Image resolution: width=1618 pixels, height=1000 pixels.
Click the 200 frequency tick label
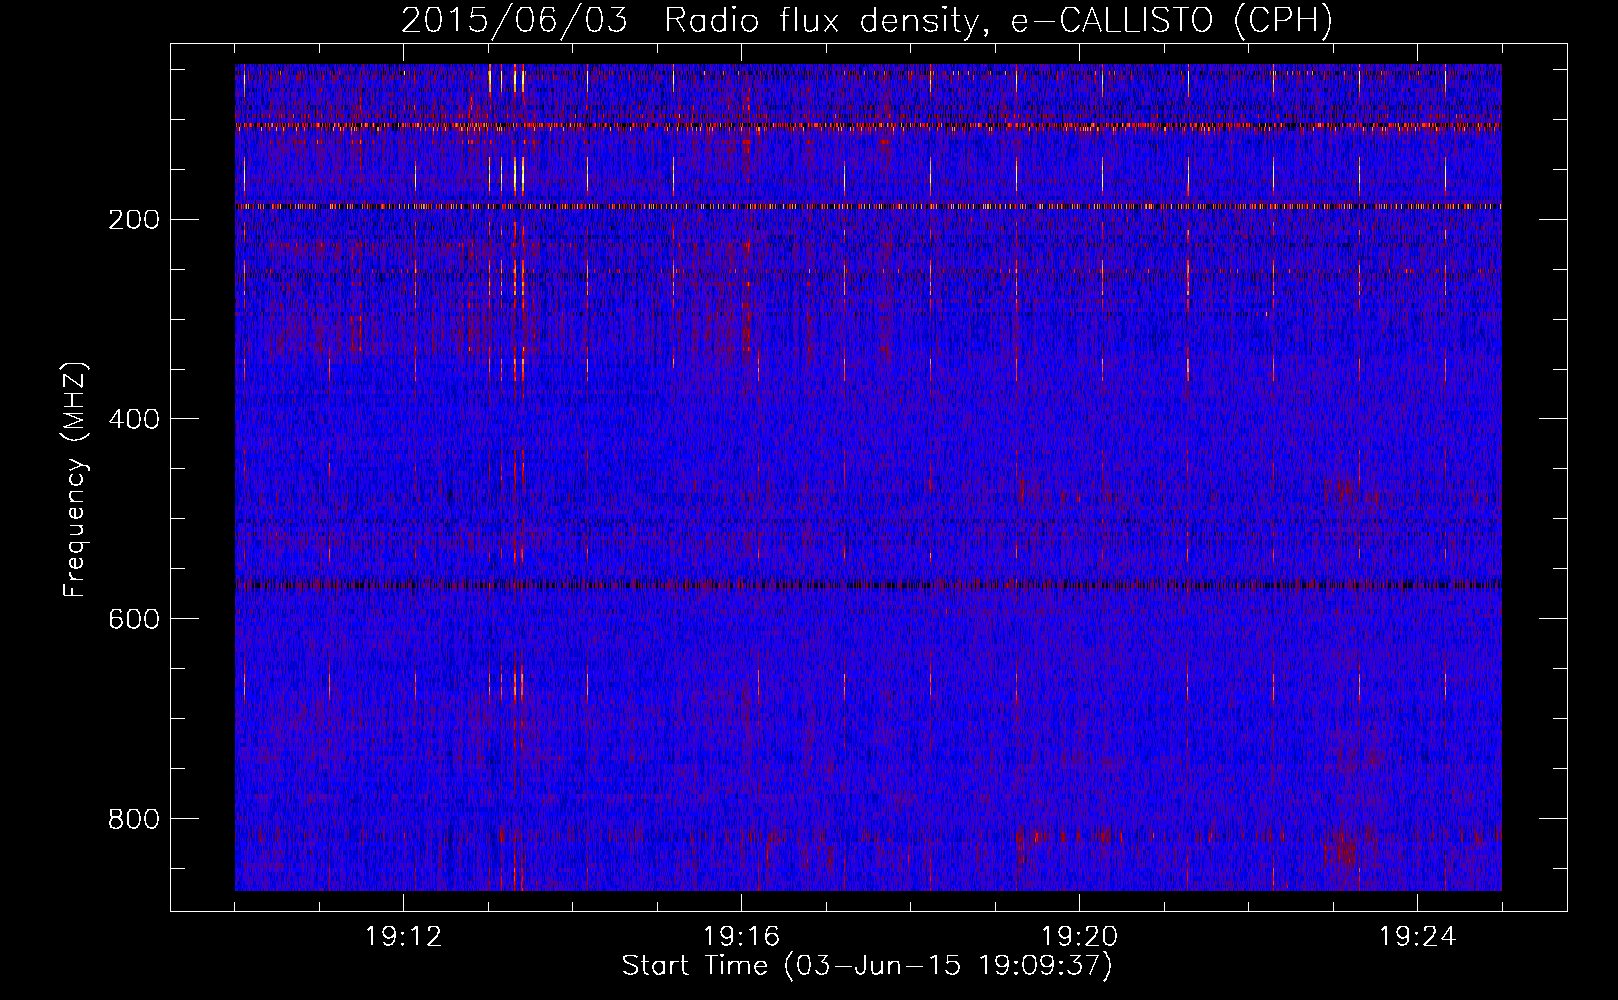(133, 219)
